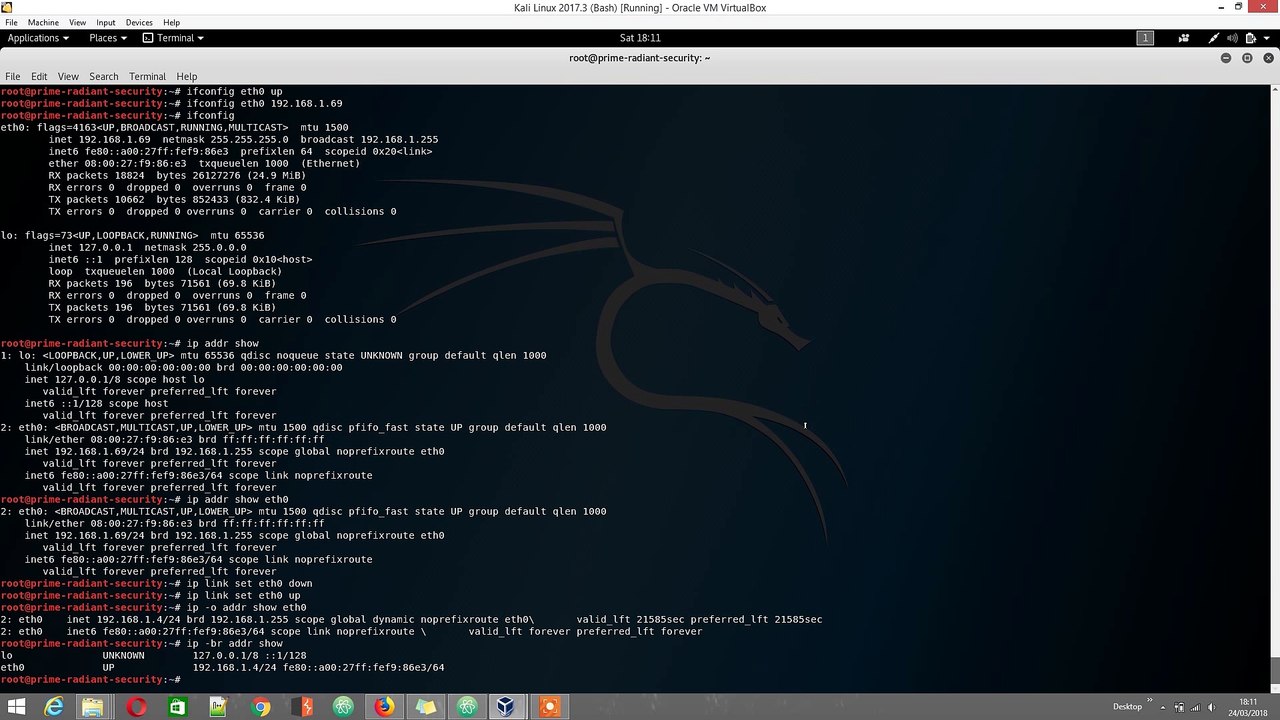This screenshot has height=720, width=1280.
Task: Click 'eth0 UP 192.168.1.4/24' output row
Action: coord(222,667)
